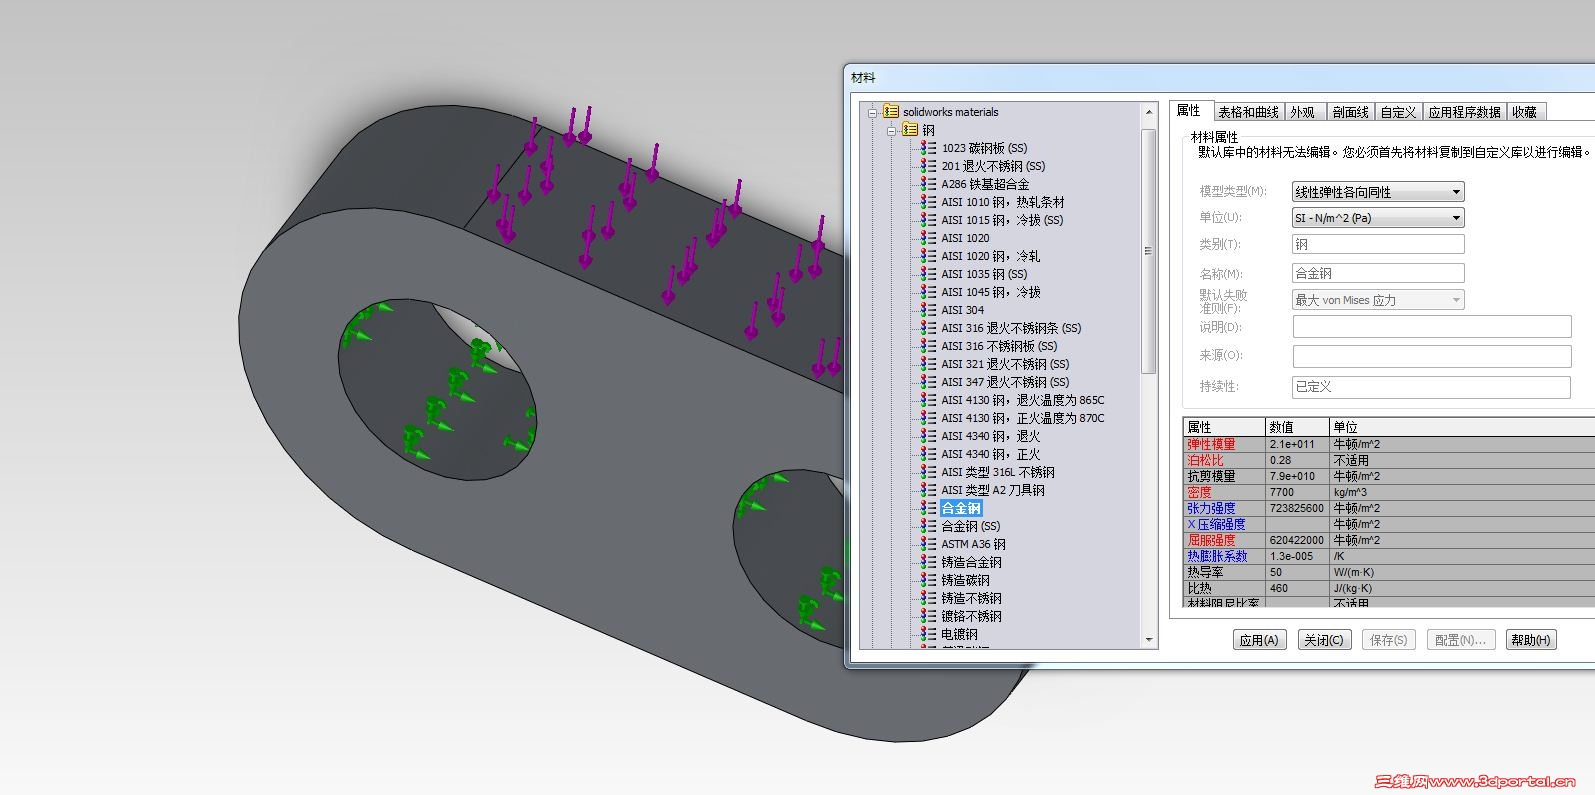
Task: Click the material icon beside 1023 碳钢板 (SS)
Action: pos(929,148)
